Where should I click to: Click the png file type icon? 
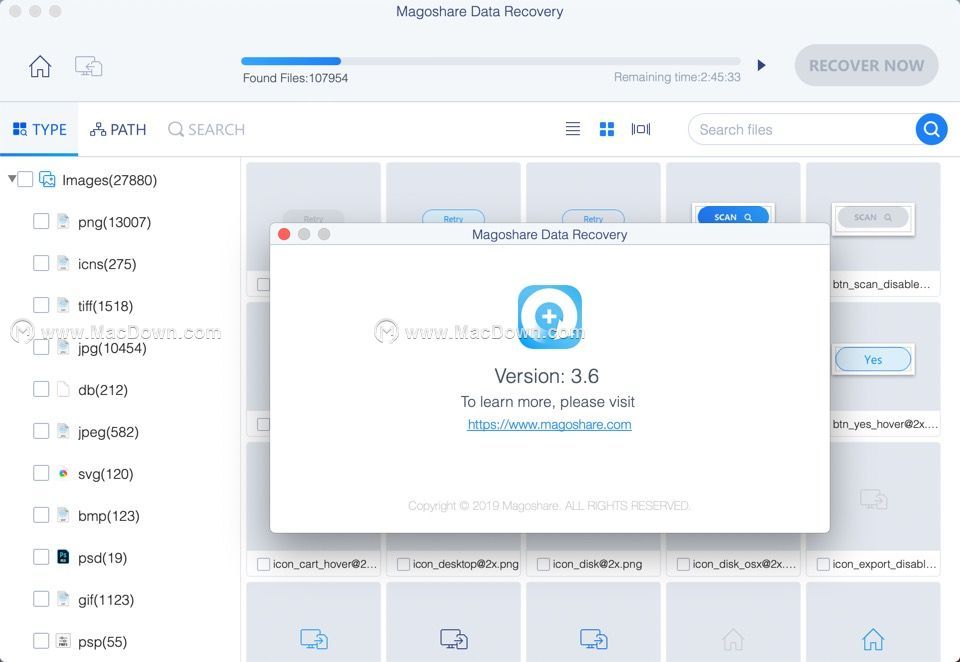[x=63, y=221]
